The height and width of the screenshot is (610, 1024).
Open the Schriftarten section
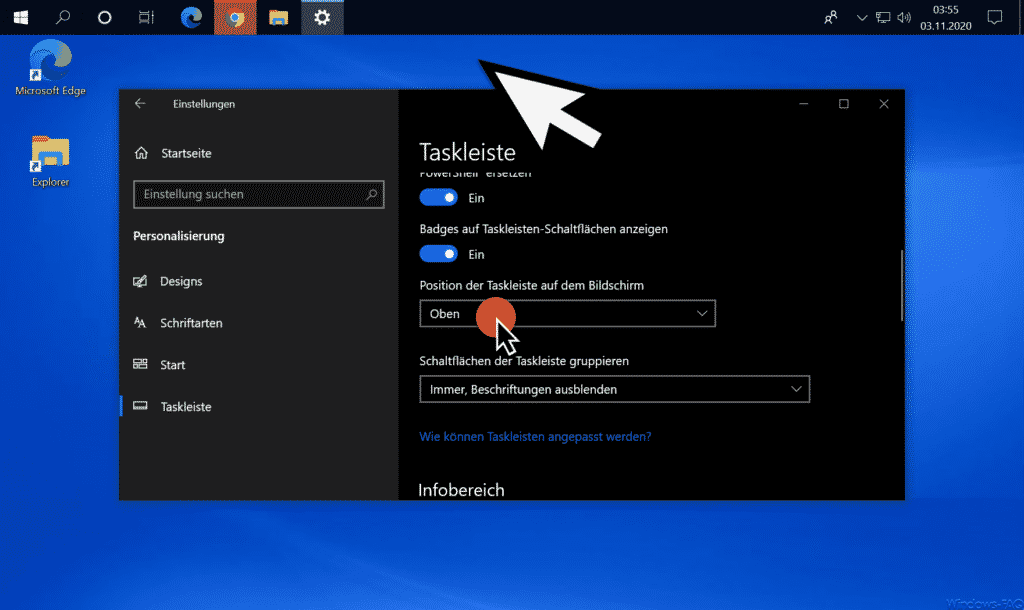tap(178, 323)
